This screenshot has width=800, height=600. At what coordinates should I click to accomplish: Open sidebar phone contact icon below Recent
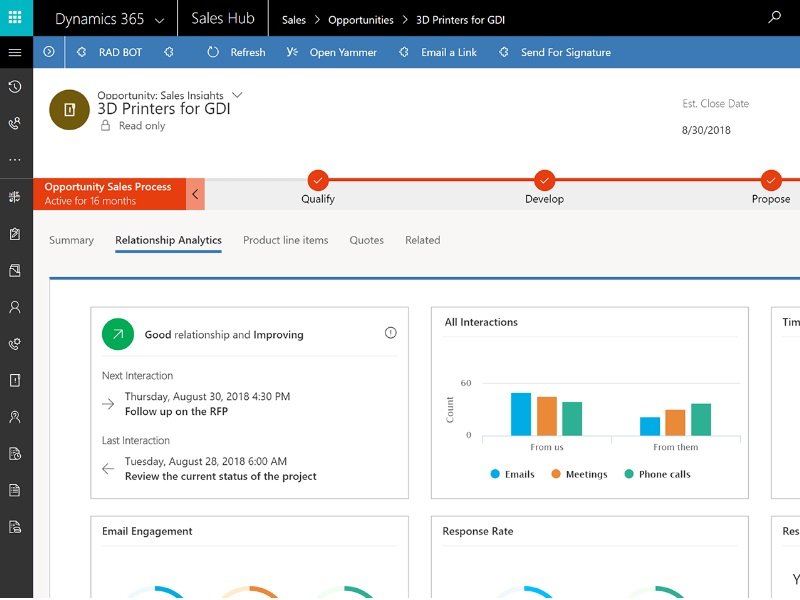pos(15,123)
